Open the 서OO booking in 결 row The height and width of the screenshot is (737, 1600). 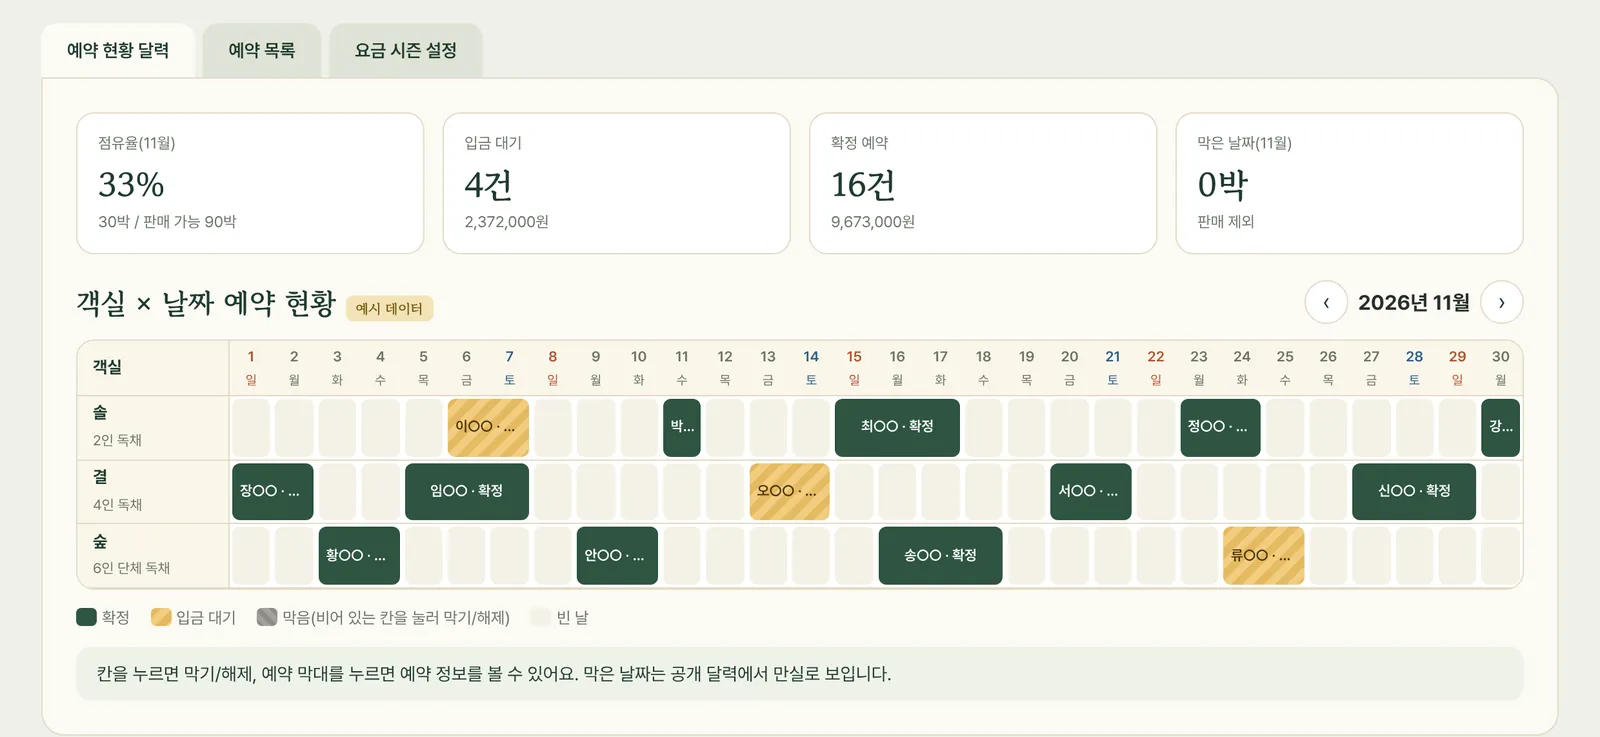(x=1091, y=492)
